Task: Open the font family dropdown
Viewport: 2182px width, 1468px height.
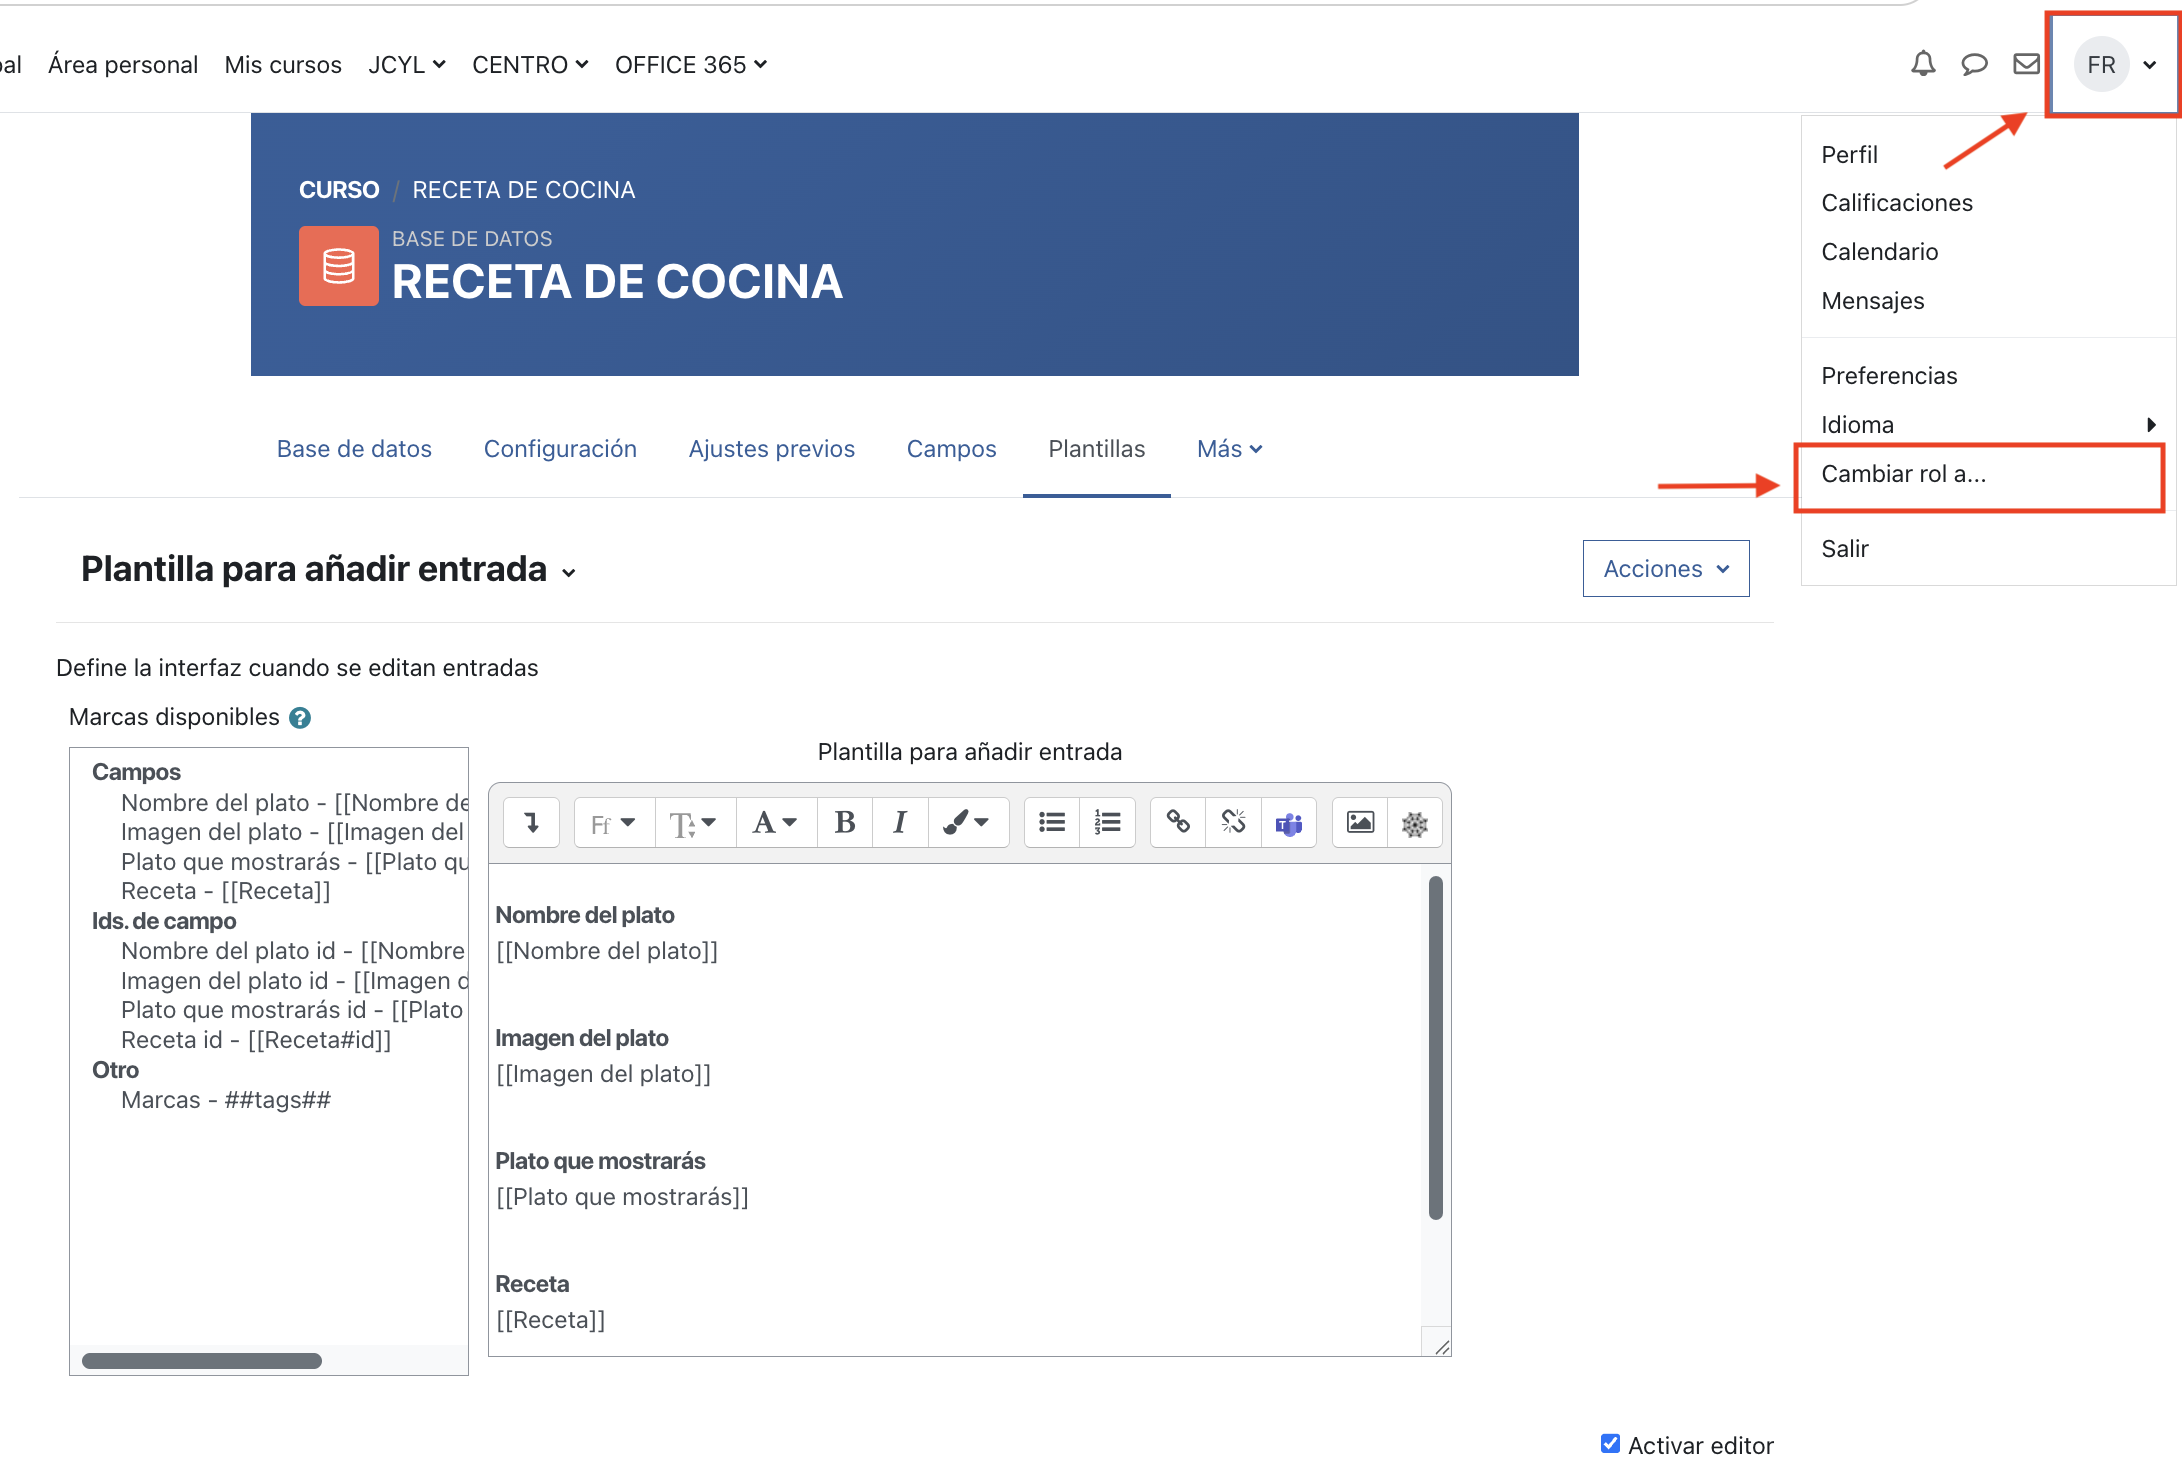Action: [614, 822]
